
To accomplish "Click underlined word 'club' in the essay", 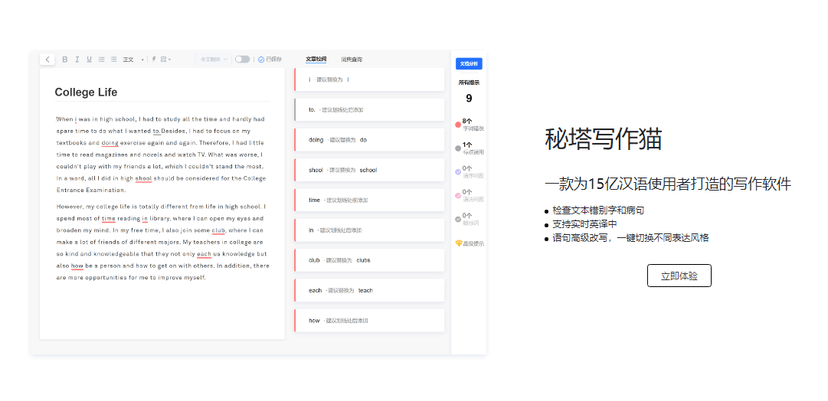I will (x=218, y=230).
